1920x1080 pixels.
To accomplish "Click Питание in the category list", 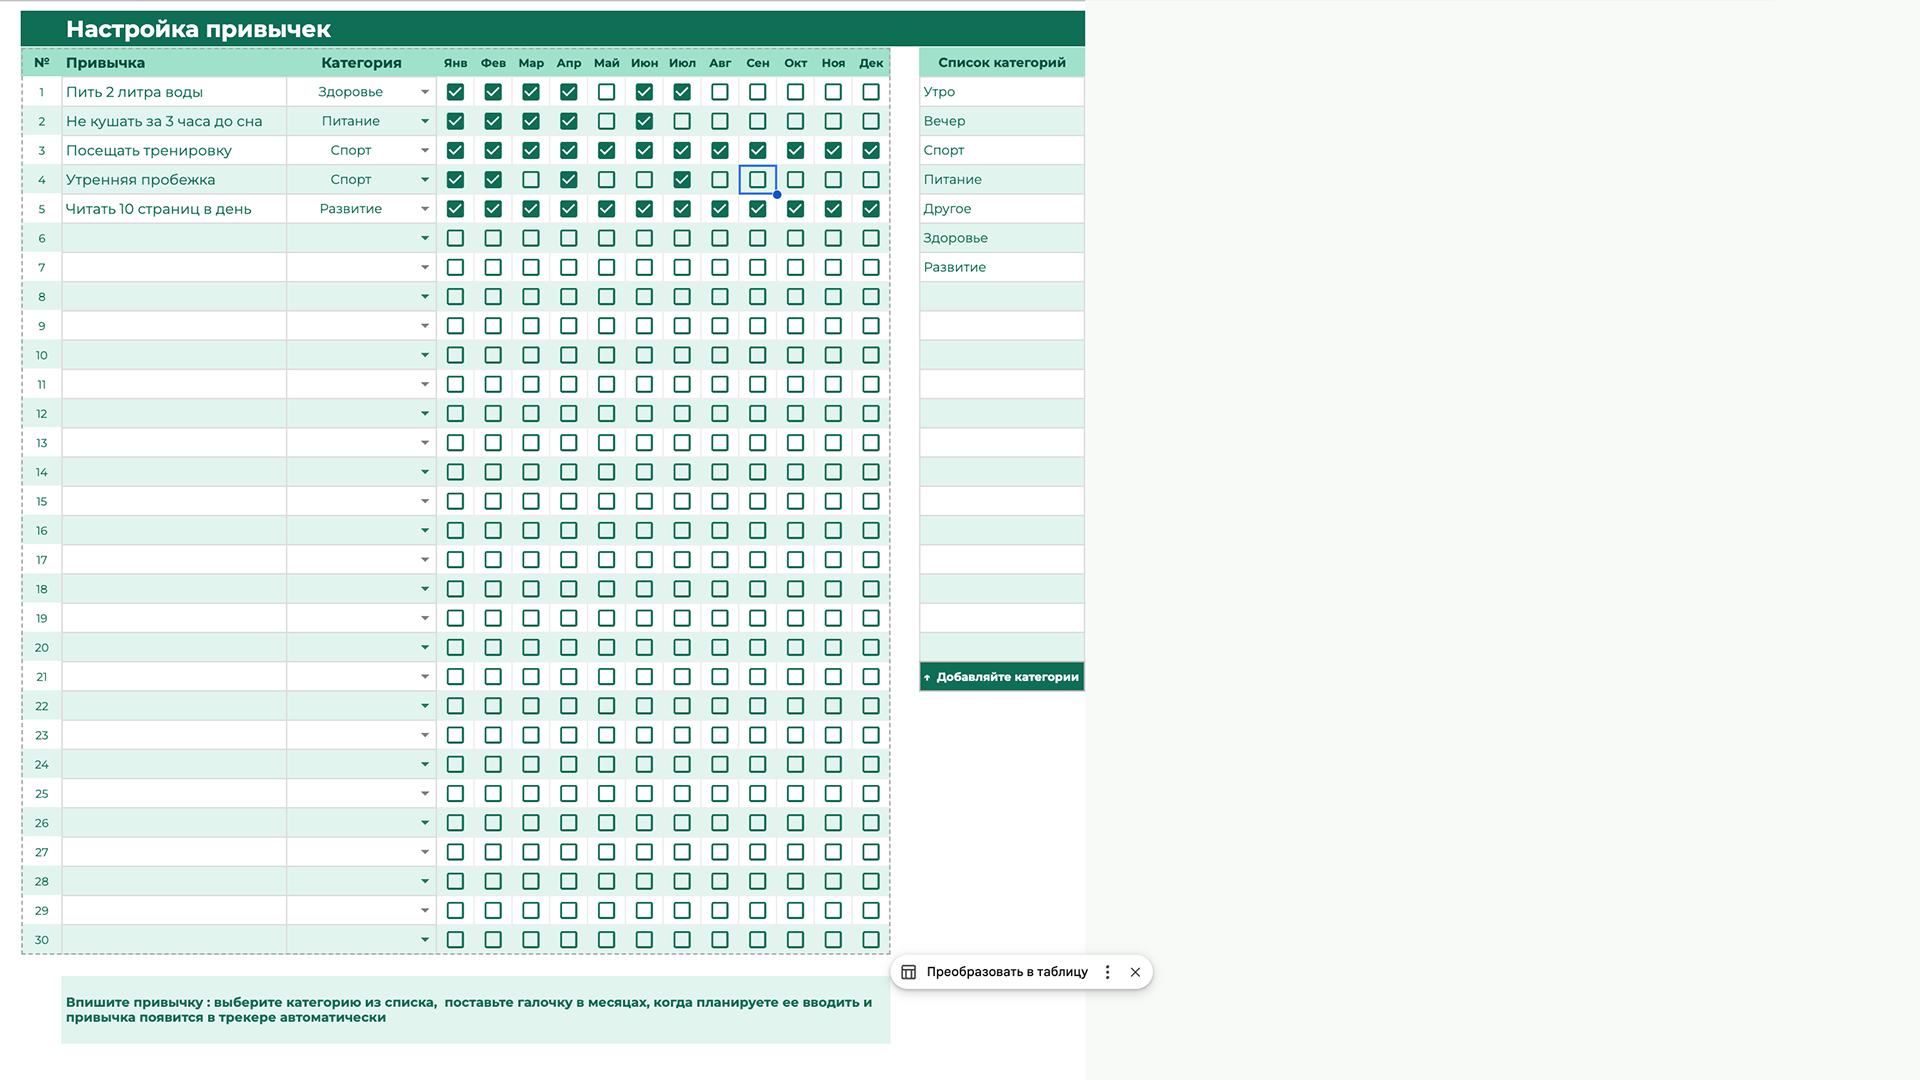I will [x=1002, y=180].
